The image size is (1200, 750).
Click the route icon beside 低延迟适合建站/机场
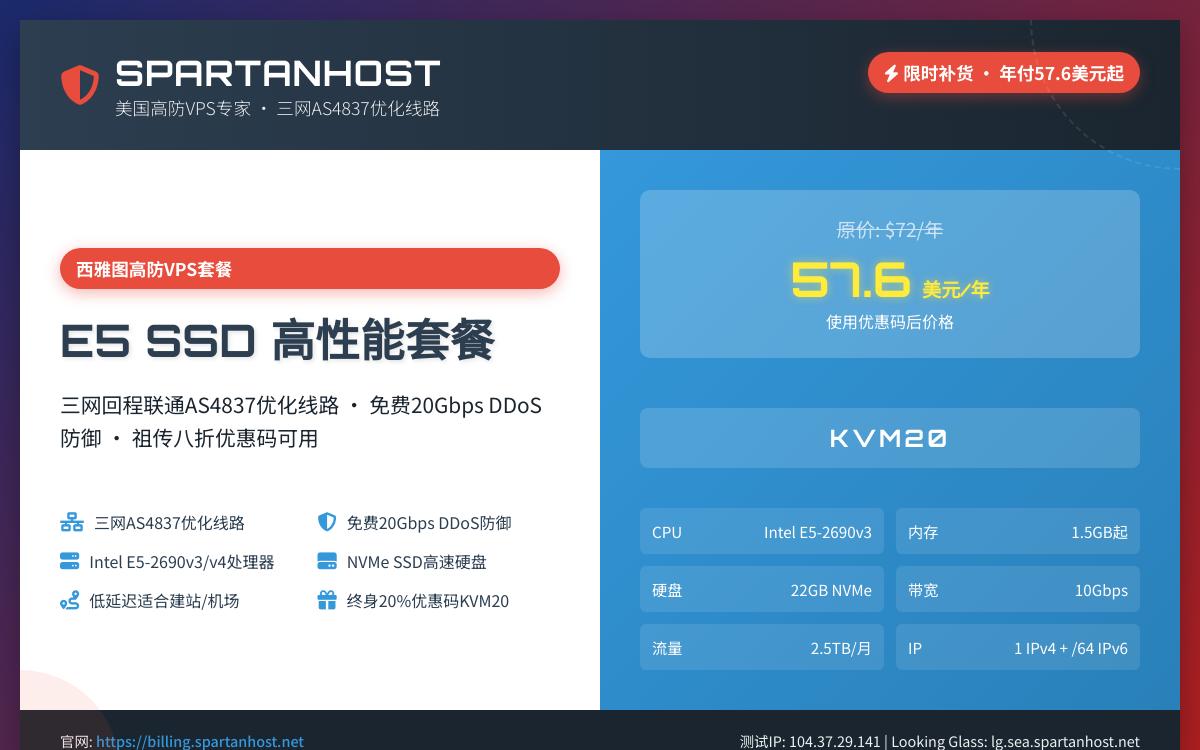click(x=69, y=600)
